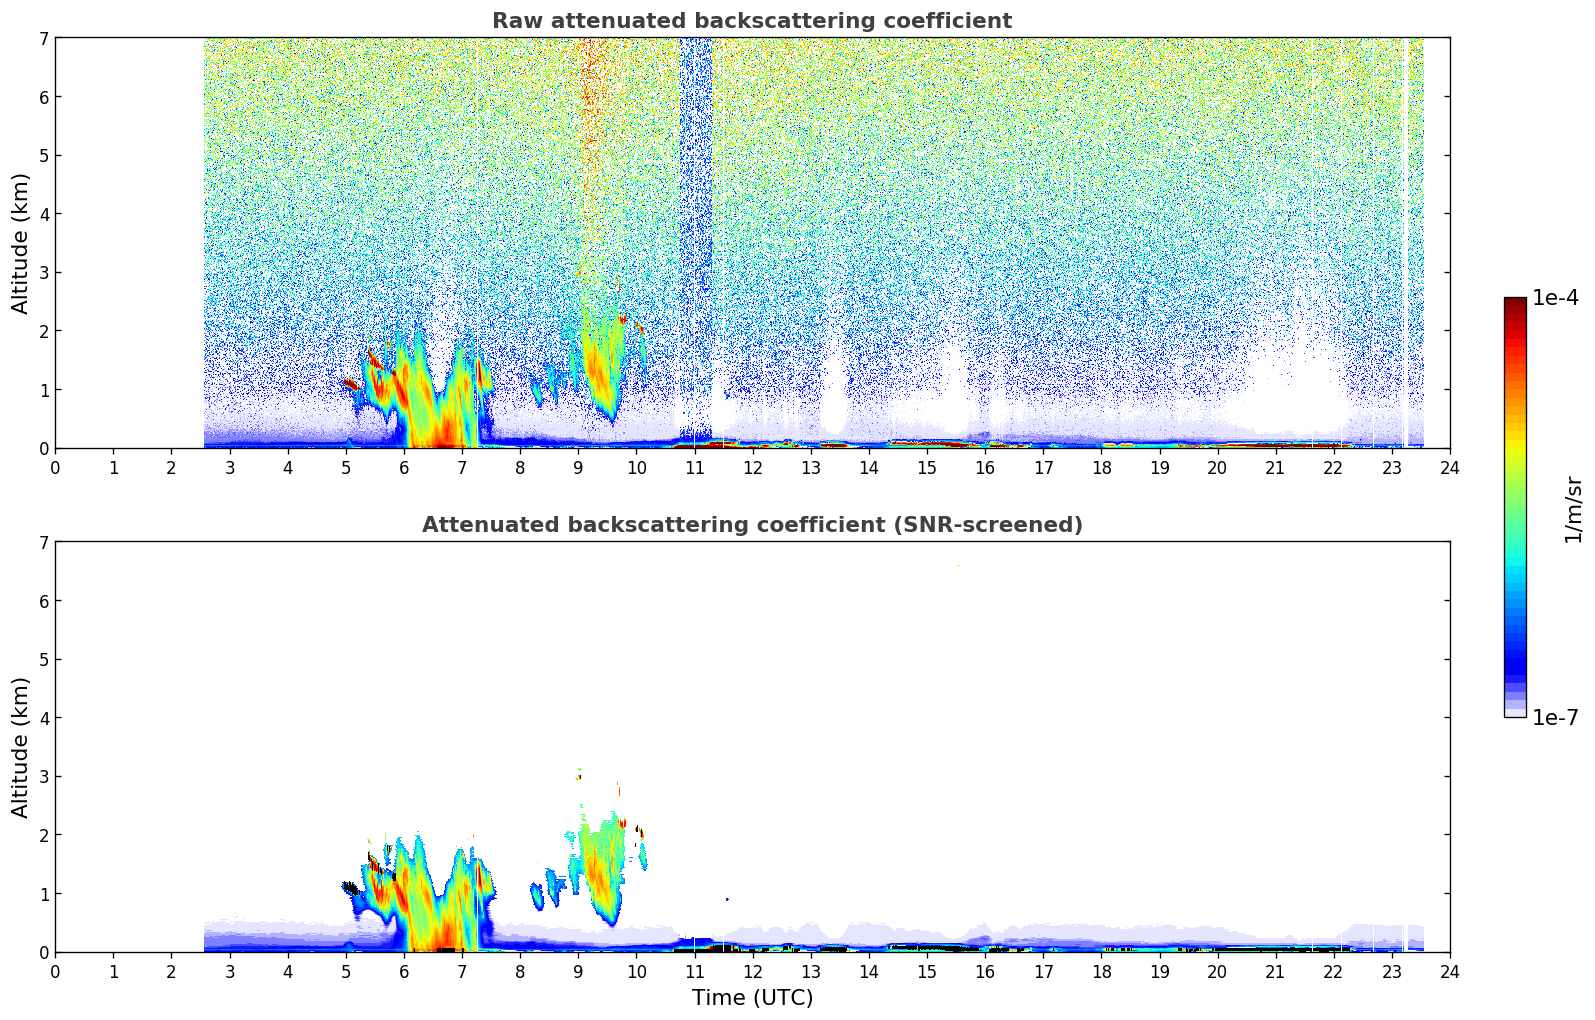
Task: Click hour 24 tick on bottom plot axis
Action: 1449,971
